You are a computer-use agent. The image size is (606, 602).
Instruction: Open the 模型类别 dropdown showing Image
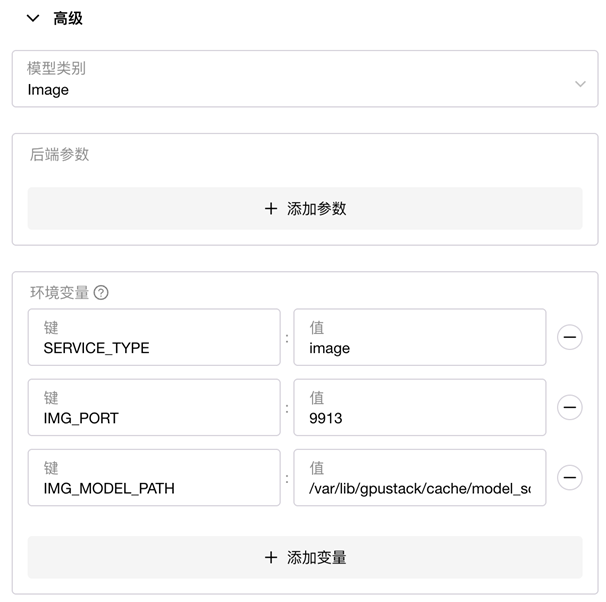click(x=305, y=79)
